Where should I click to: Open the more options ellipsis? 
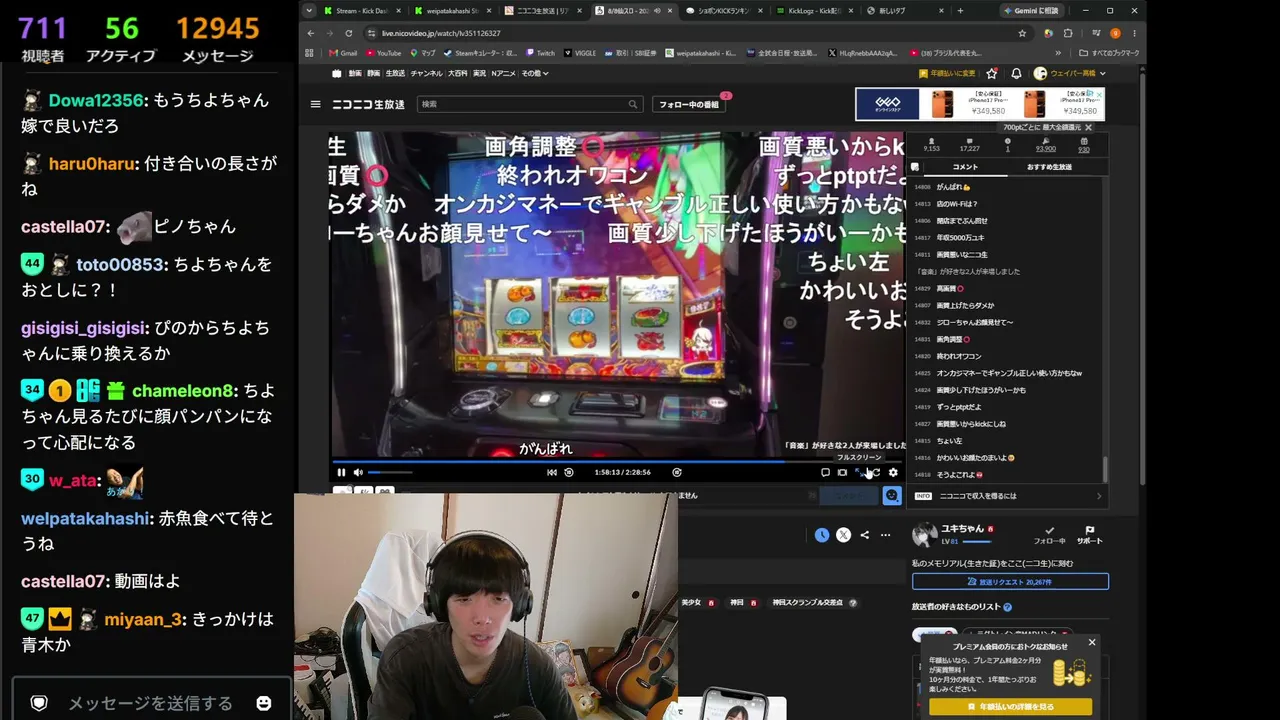[885, 535]
